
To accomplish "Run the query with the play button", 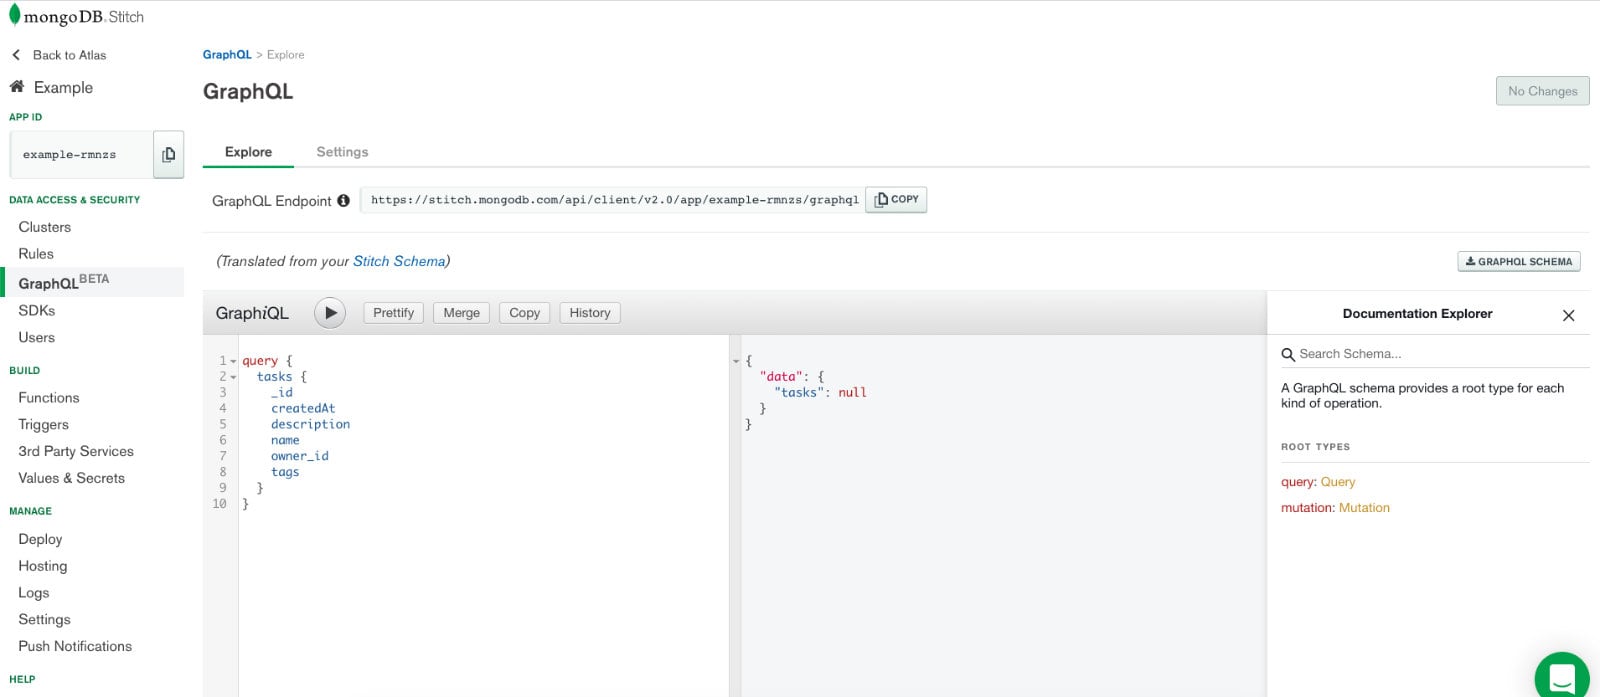I will (x=330, y=313).
